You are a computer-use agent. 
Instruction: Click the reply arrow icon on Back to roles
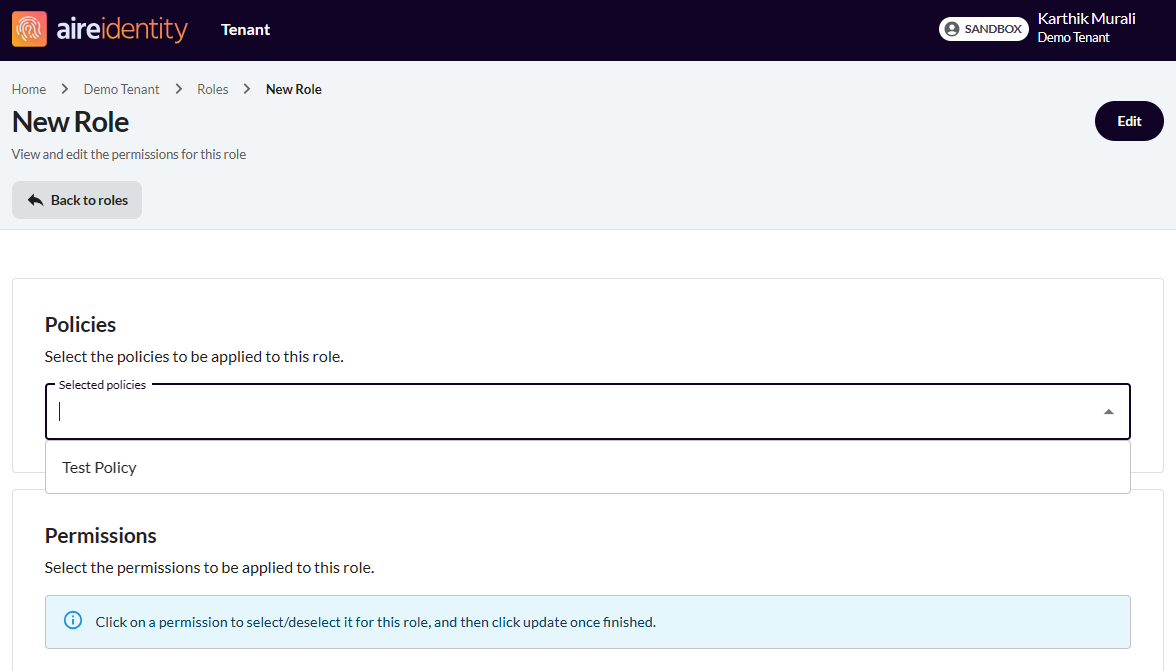[x=35, y=200]
